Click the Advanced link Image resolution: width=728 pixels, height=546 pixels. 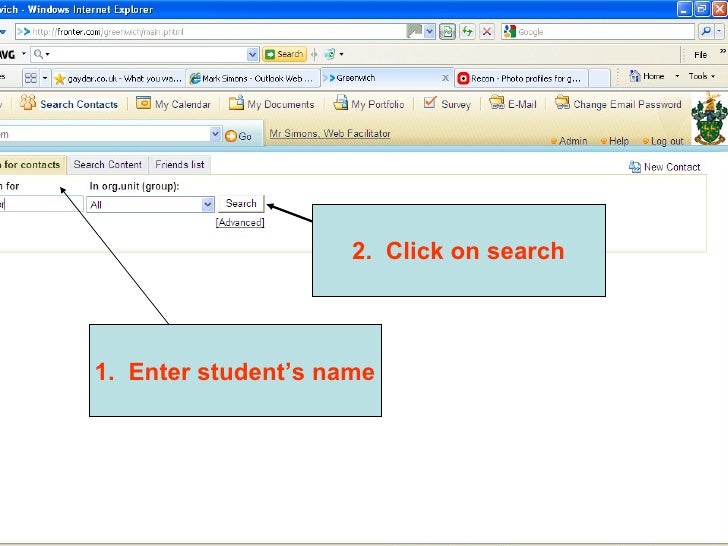pyautogui.click(x=240, y=222)
